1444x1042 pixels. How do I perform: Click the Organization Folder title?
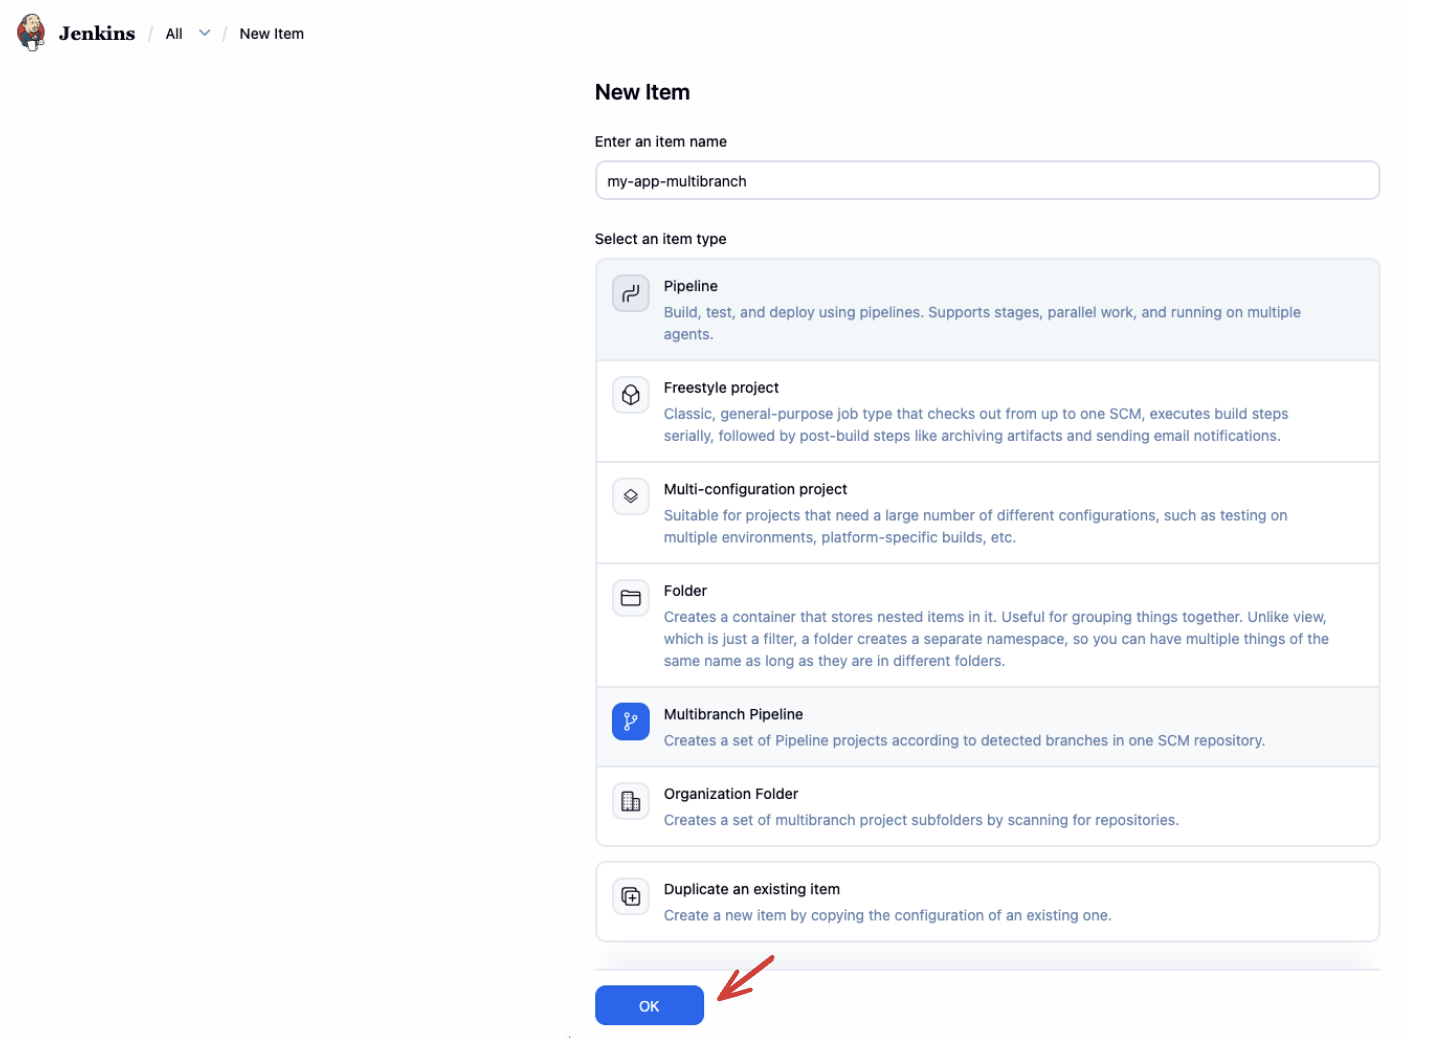point(731,794)
